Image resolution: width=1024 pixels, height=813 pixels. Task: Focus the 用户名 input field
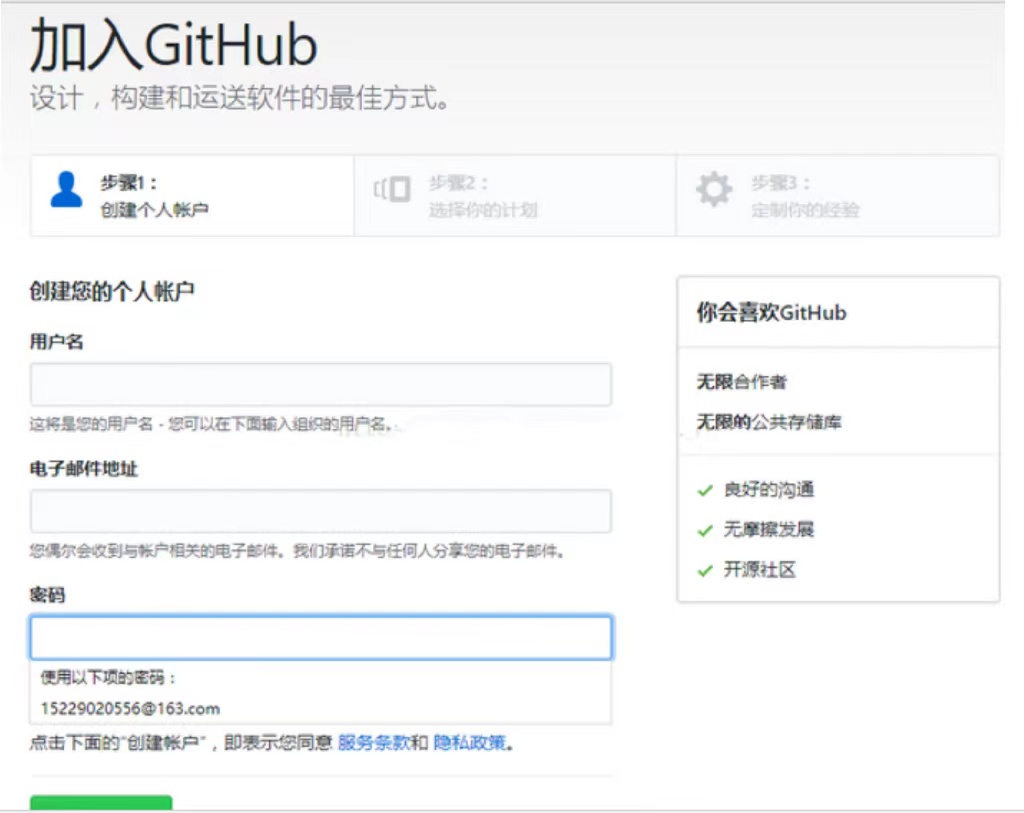click(x=321, y=384)
